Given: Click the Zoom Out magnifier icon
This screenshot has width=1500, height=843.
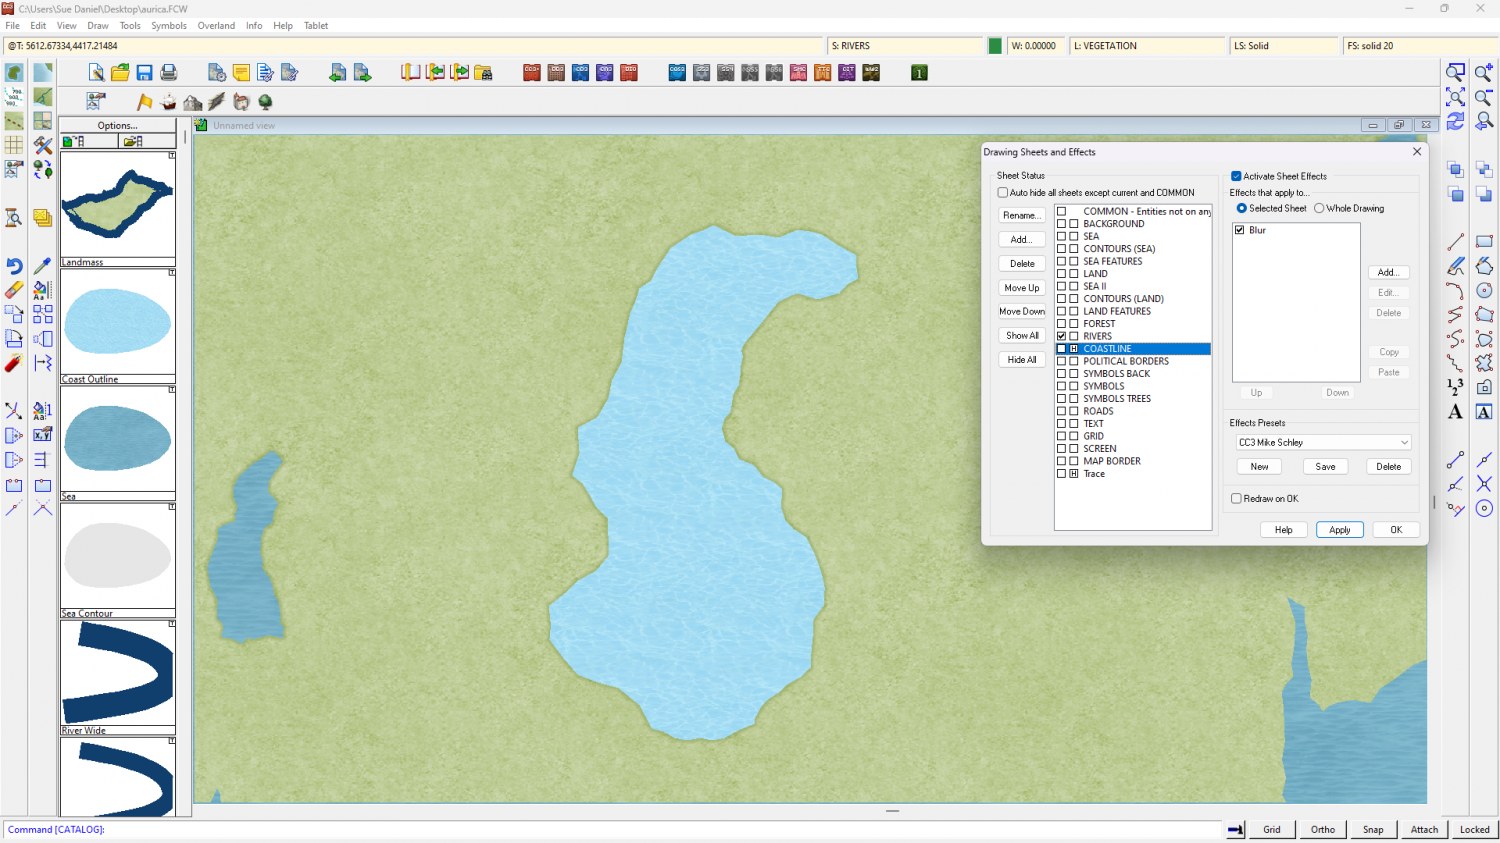Looking at the screenshot, I should tap(1484, 97).
